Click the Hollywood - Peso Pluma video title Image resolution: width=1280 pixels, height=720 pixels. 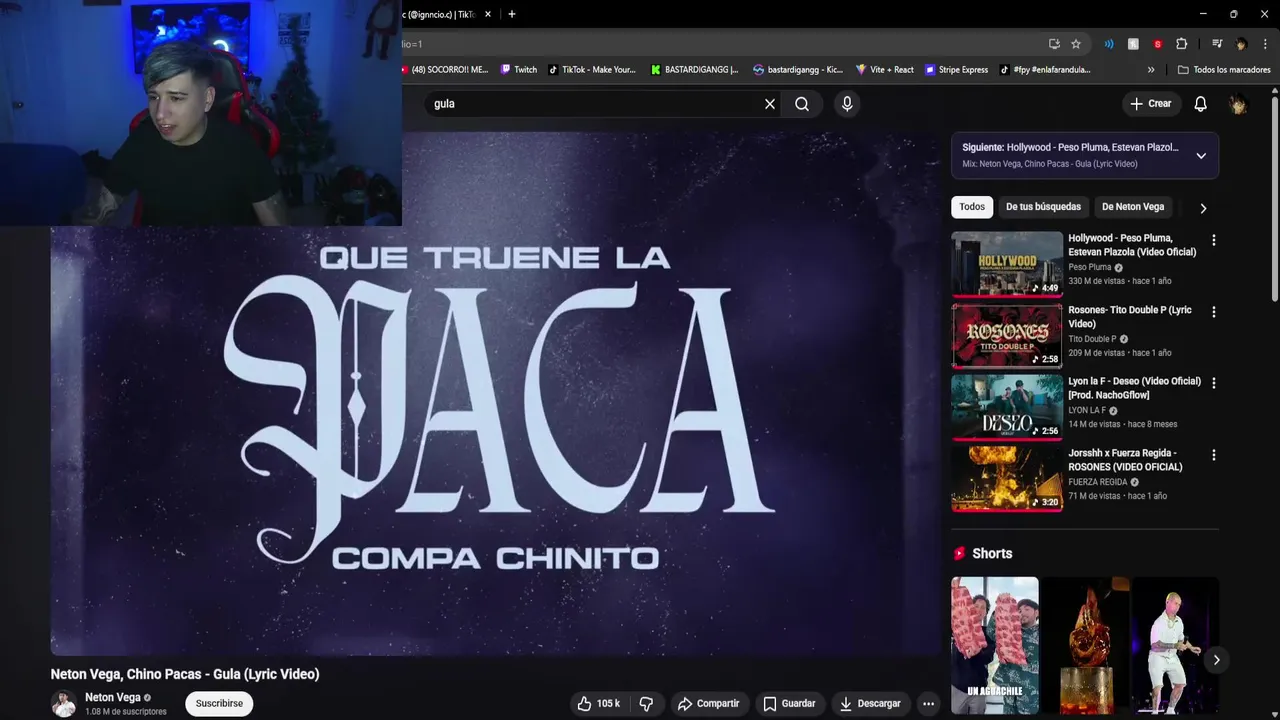coord(1132,245)
